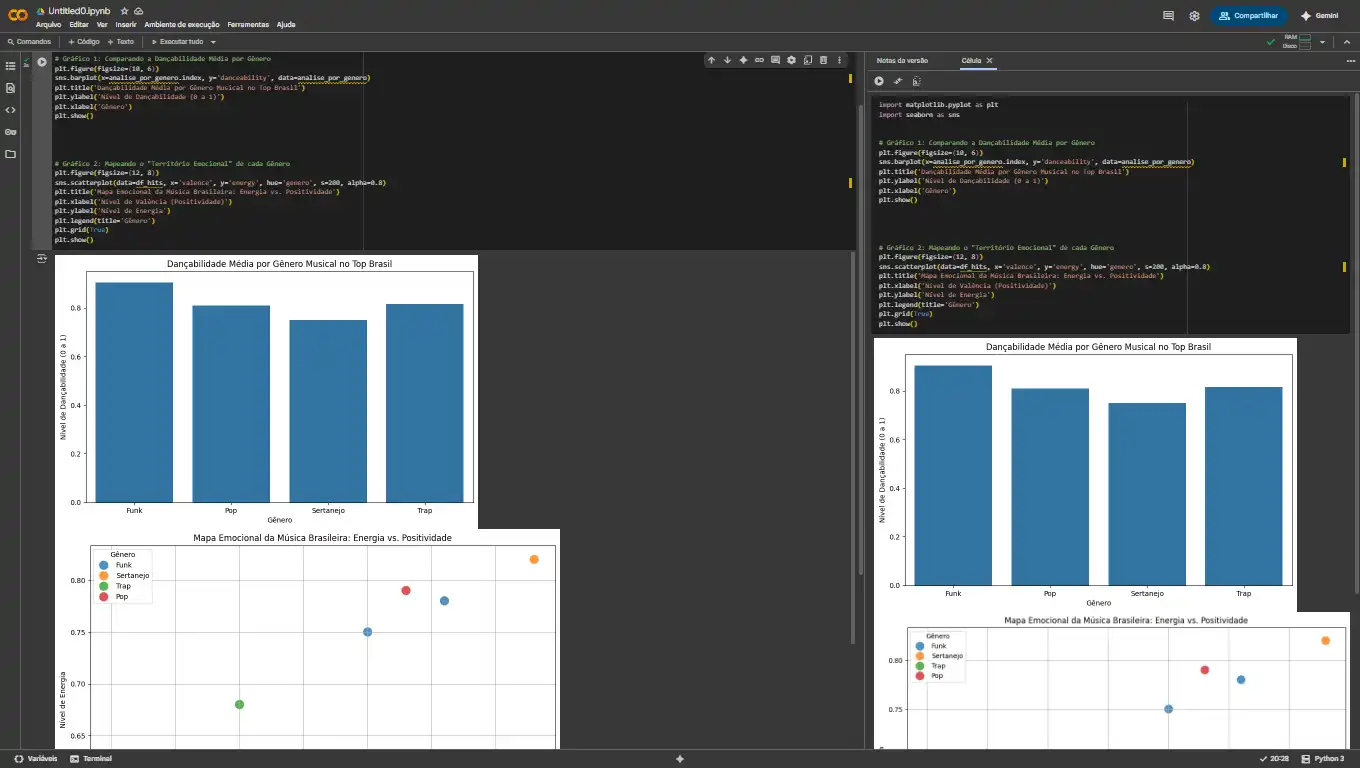1360x768 pixels.
Task: Open the Variáveis panel
Action: tap(36, 759)
